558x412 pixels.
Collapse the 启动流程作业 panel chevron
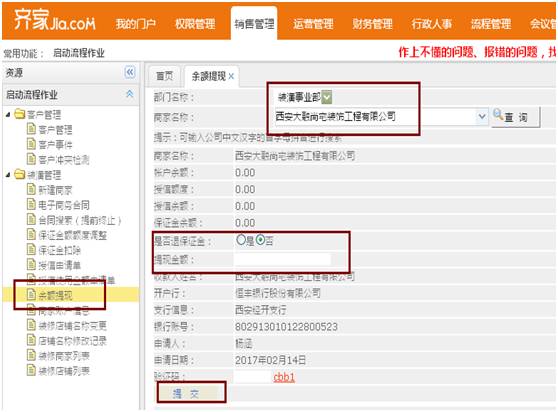click(130, 94)
